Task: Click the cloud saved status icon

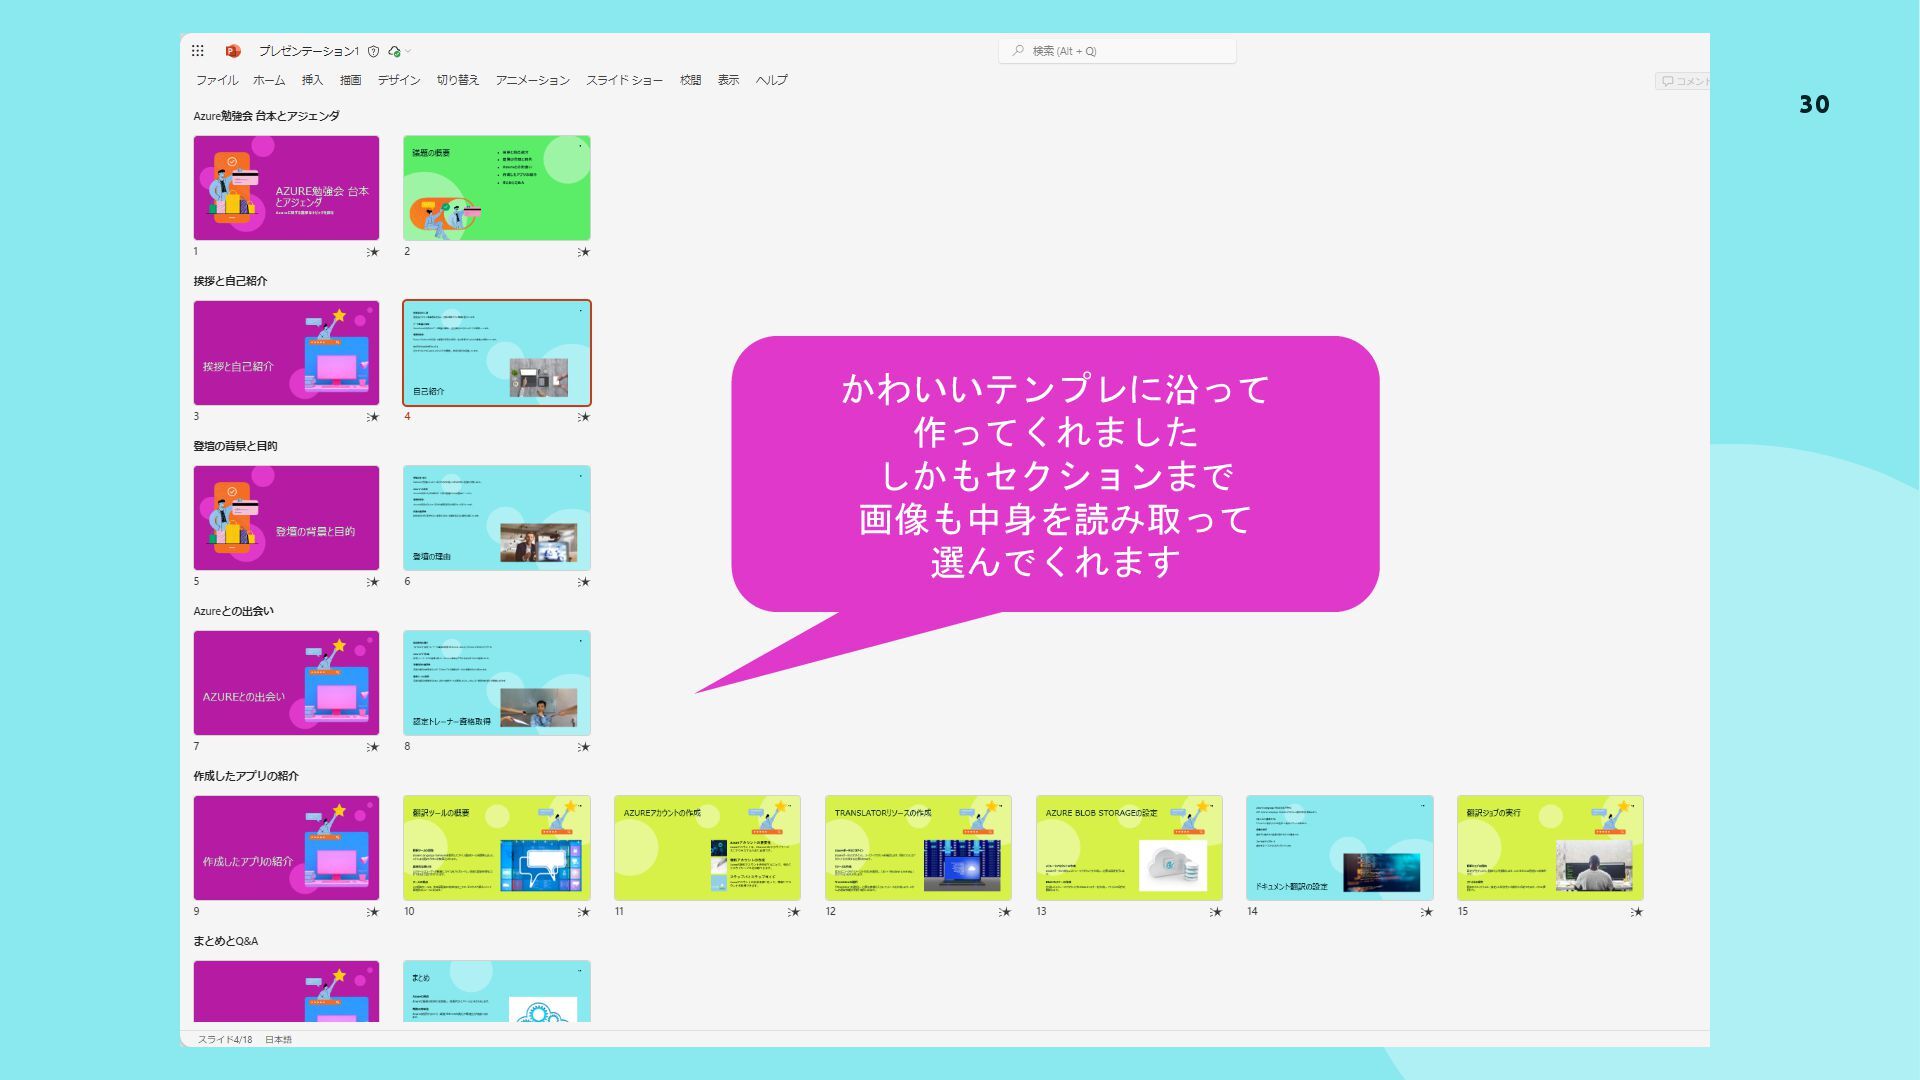Action: 394,51
